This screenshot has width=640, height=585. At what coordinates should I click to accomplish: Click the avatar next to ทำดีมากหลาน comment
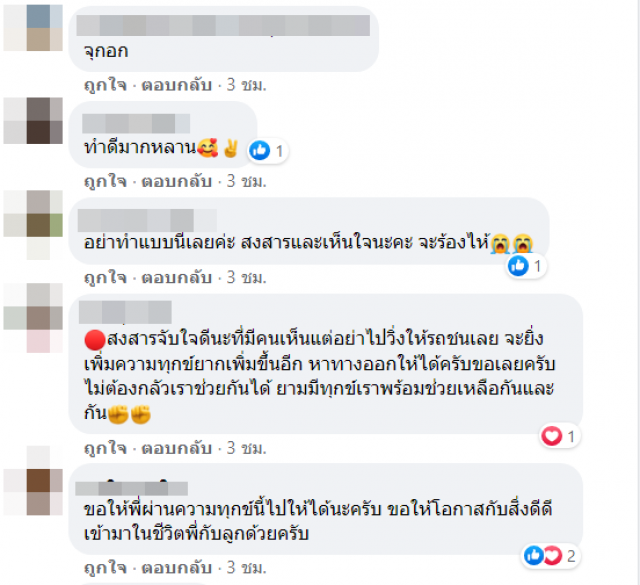point(33,121)
